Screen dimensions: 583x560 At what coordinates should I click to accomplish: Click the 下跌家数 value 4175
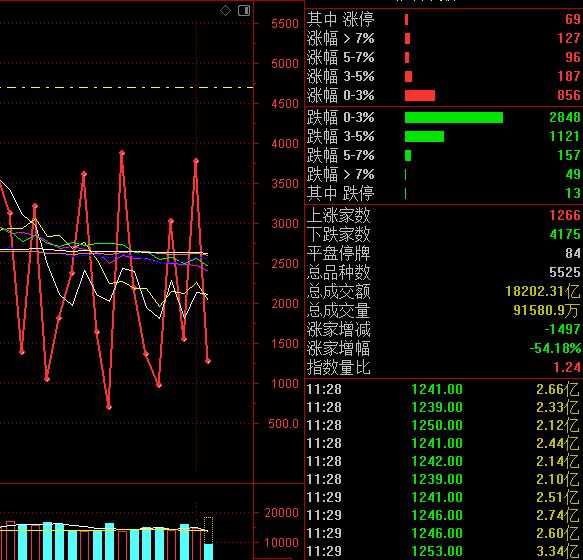click(x=564, y=234)
